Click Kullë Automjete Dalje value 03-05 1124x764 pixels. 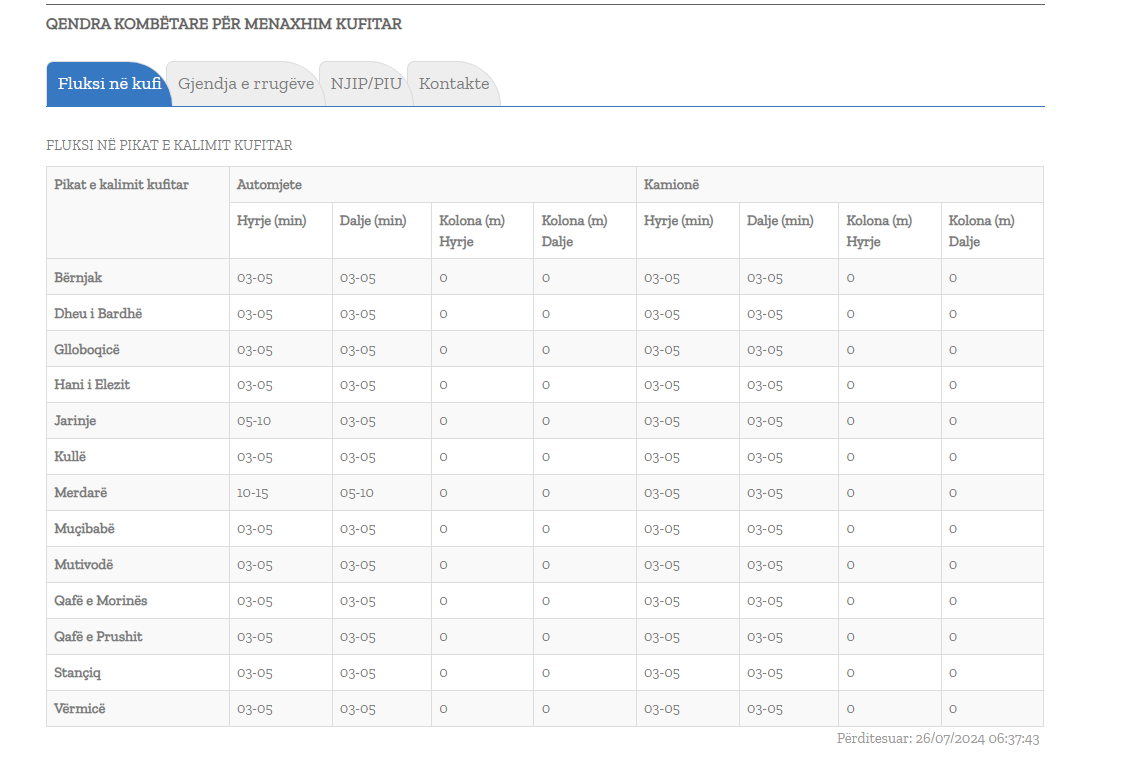point(357,457)
